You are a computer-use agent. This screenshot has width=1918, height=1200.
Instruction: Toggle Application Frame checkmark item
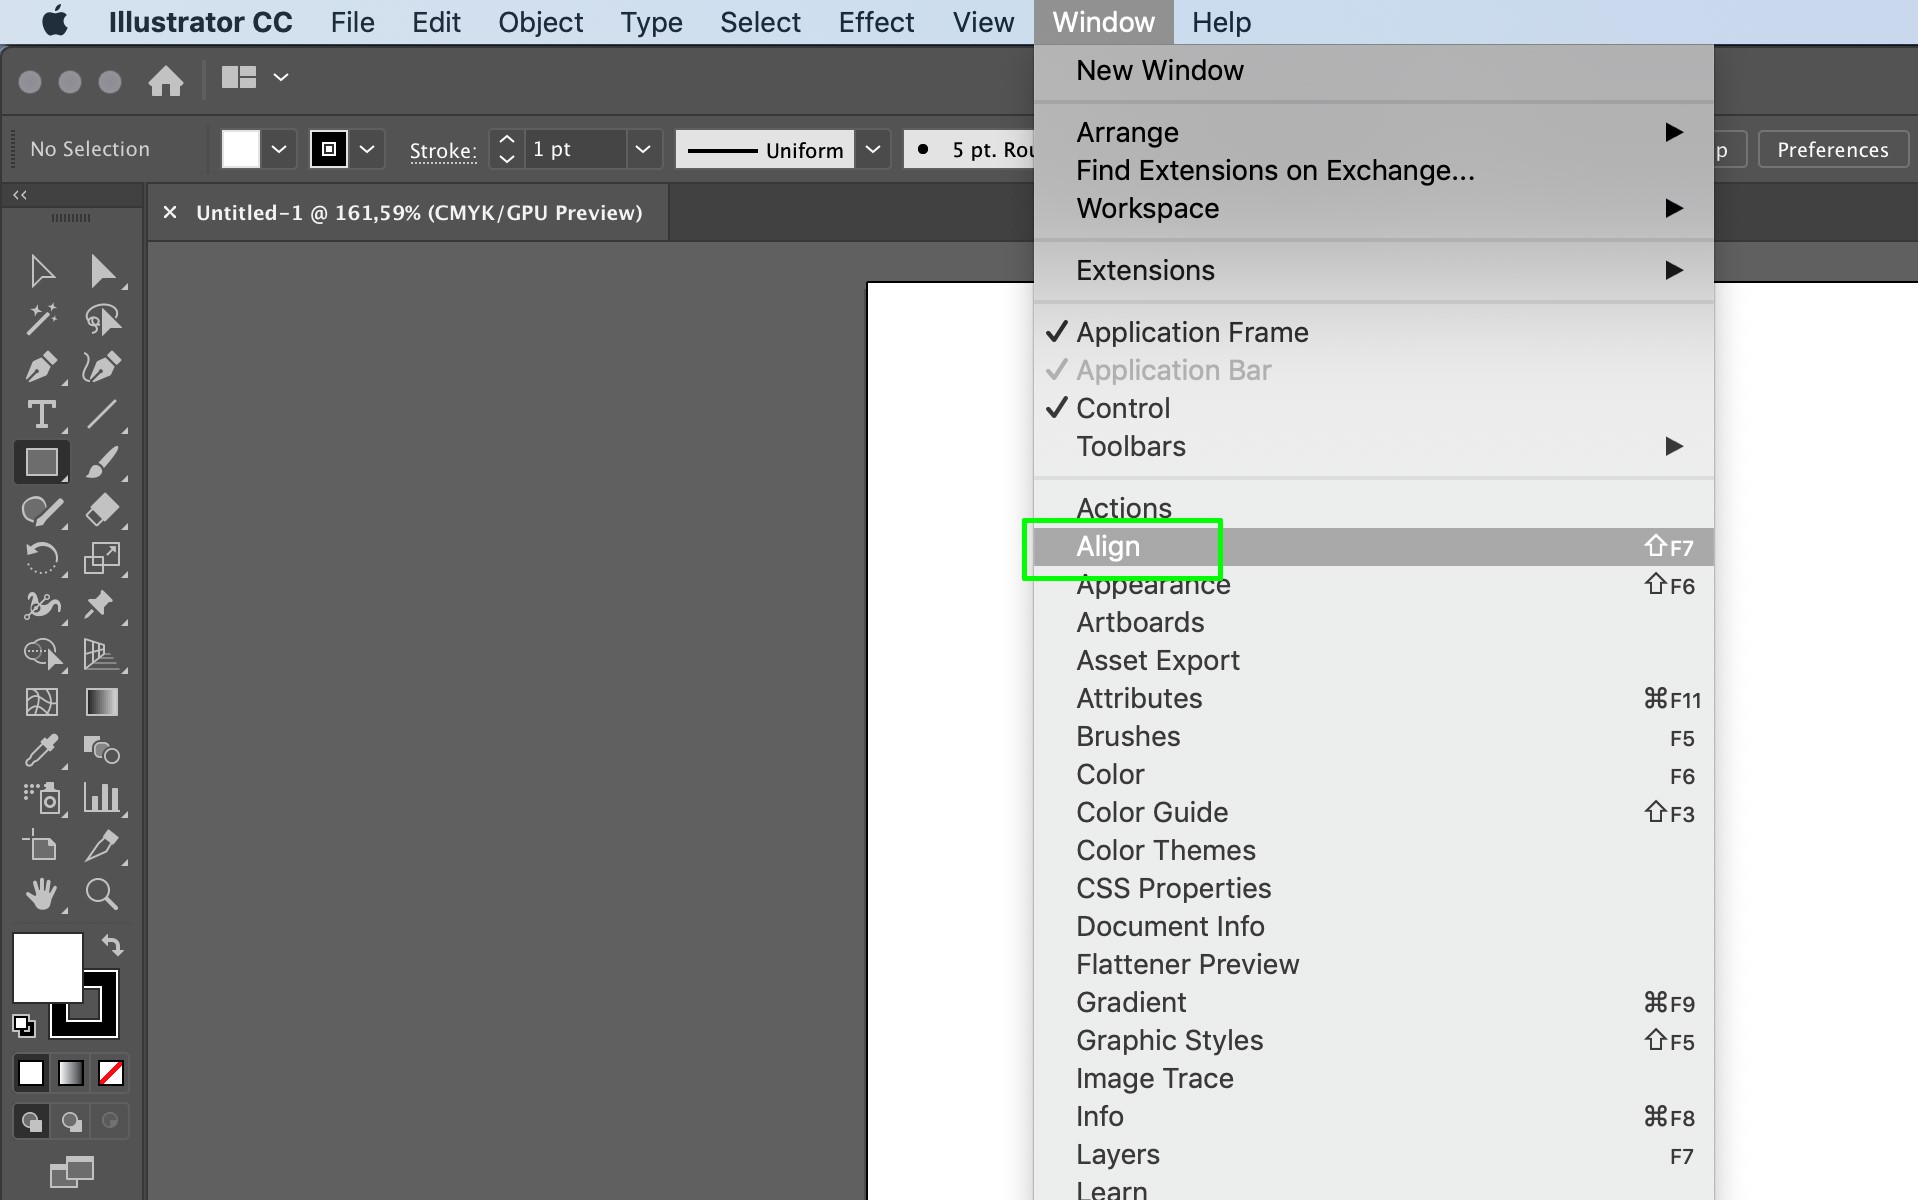pos(1191,332)
